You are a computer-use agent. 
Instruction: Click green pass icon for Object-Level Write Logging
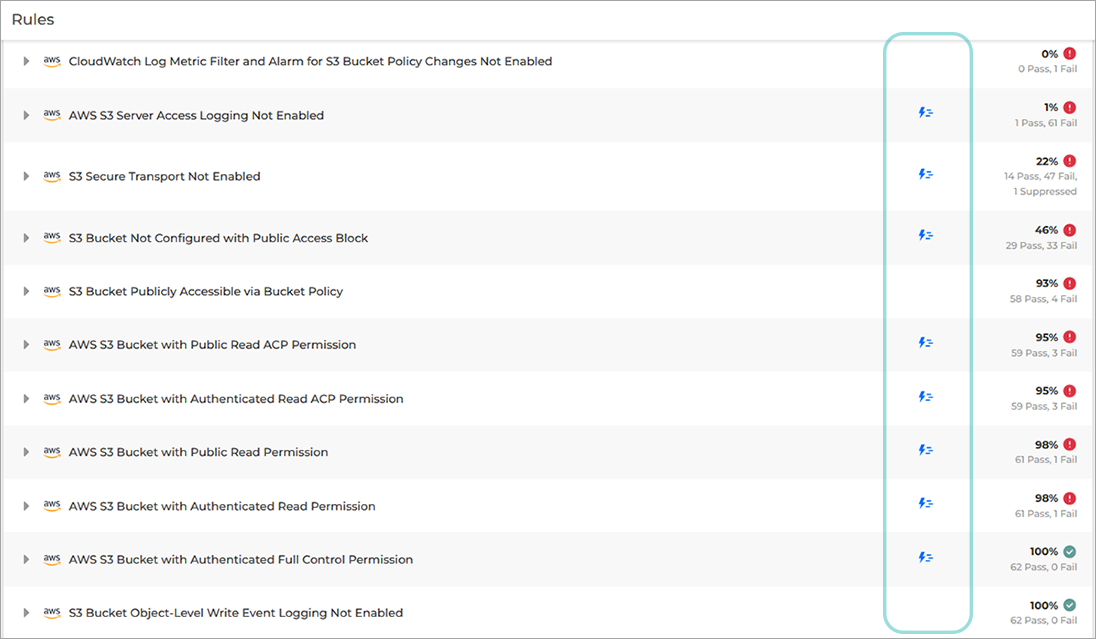click(1069, 606)
